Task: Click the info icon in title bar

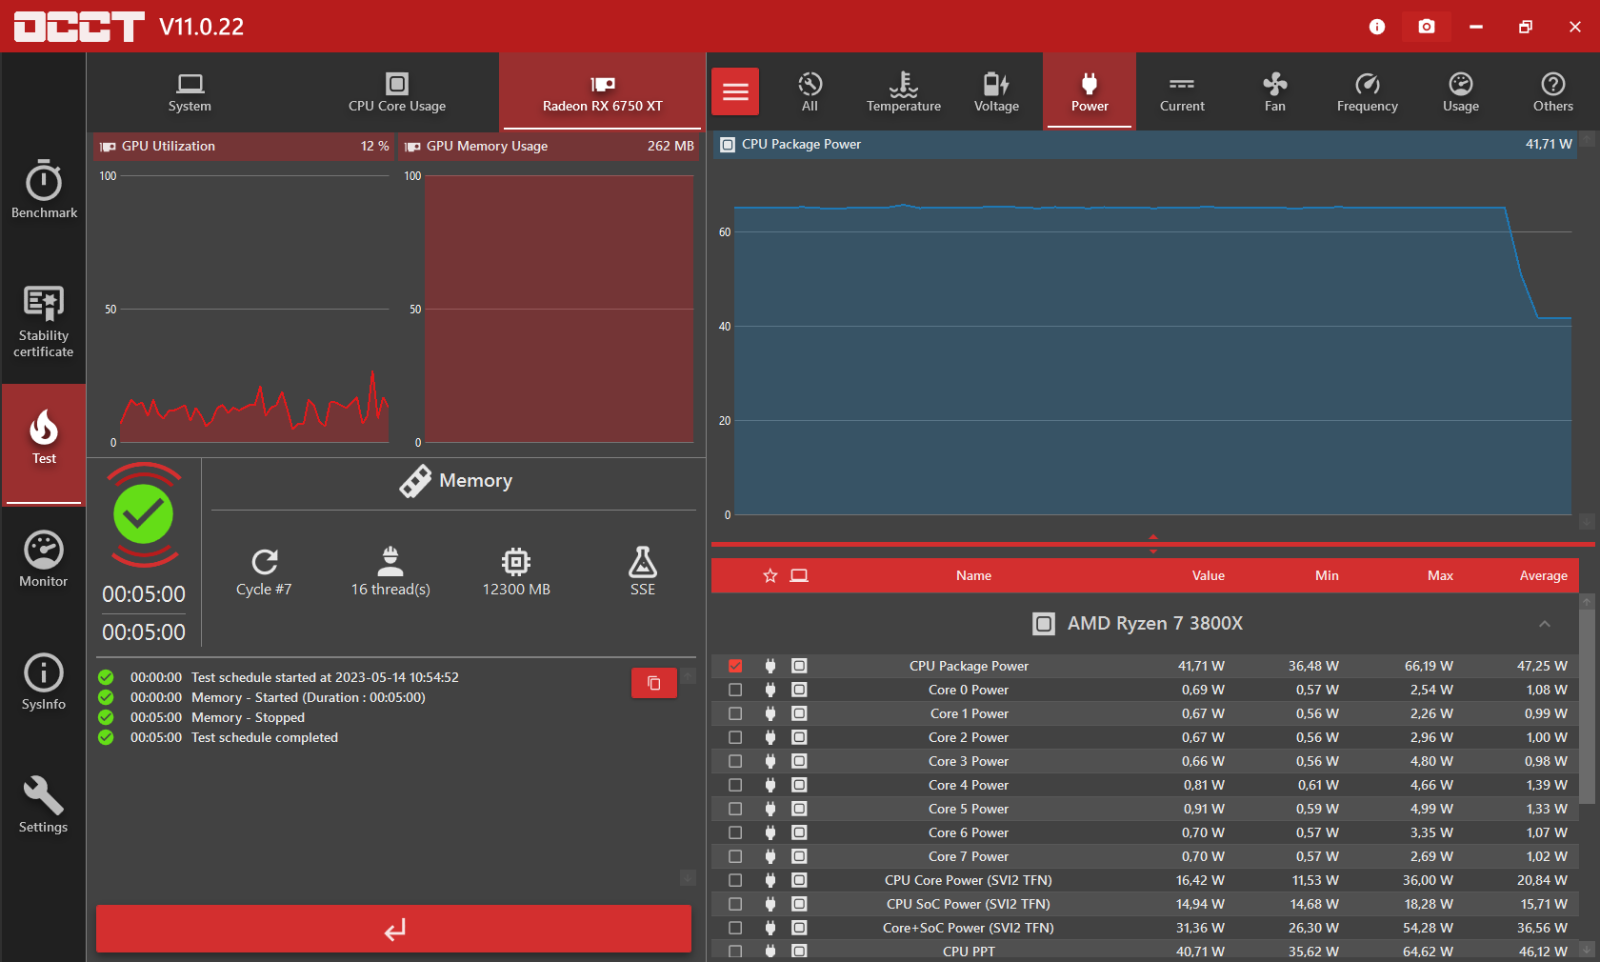Action: 1377,27
